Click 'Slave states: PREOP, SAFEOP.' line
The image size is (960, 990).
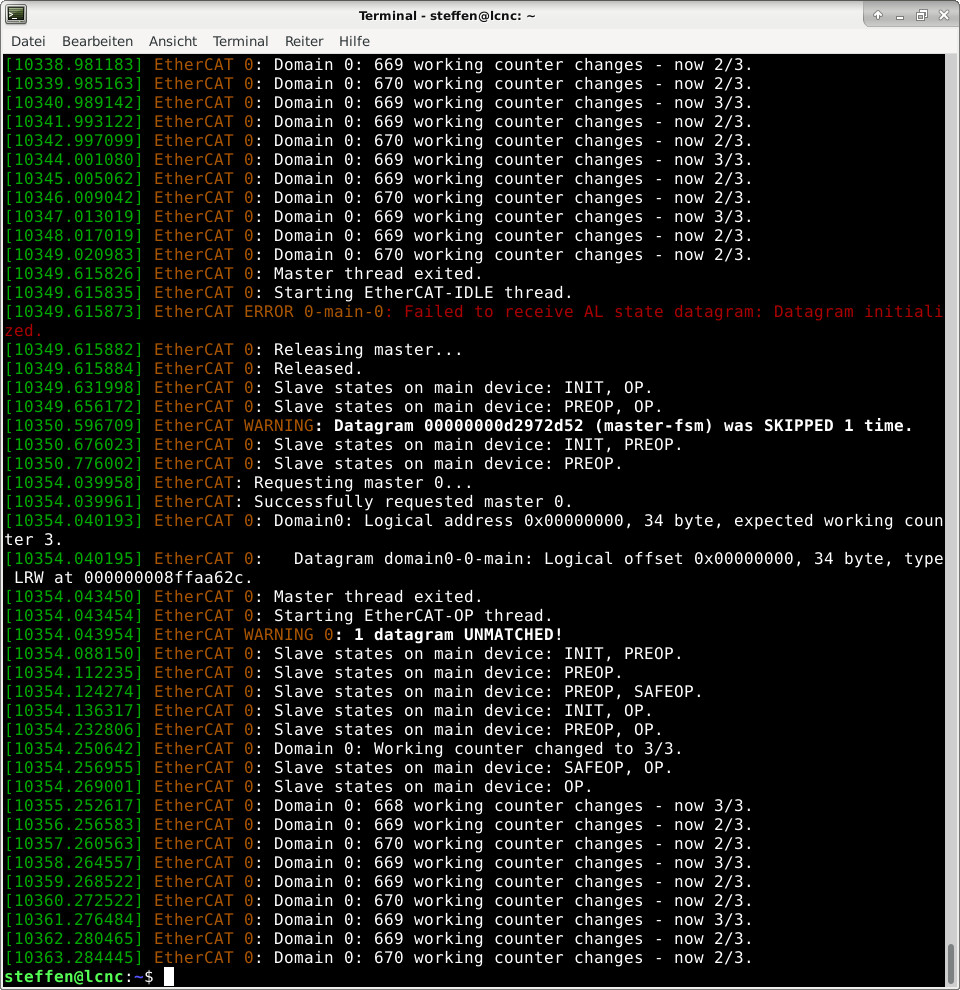click(x=354, y=691)
